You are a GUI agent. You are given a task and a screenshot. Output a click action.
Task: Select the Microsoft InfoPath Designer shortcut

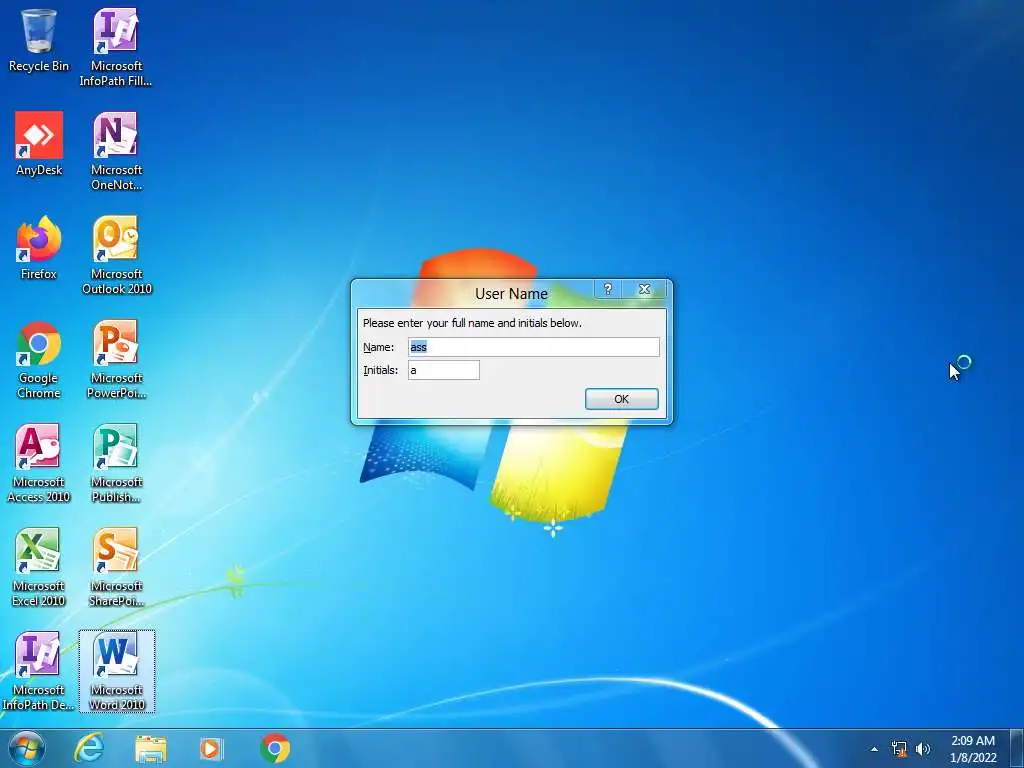[x=39, y=671]
